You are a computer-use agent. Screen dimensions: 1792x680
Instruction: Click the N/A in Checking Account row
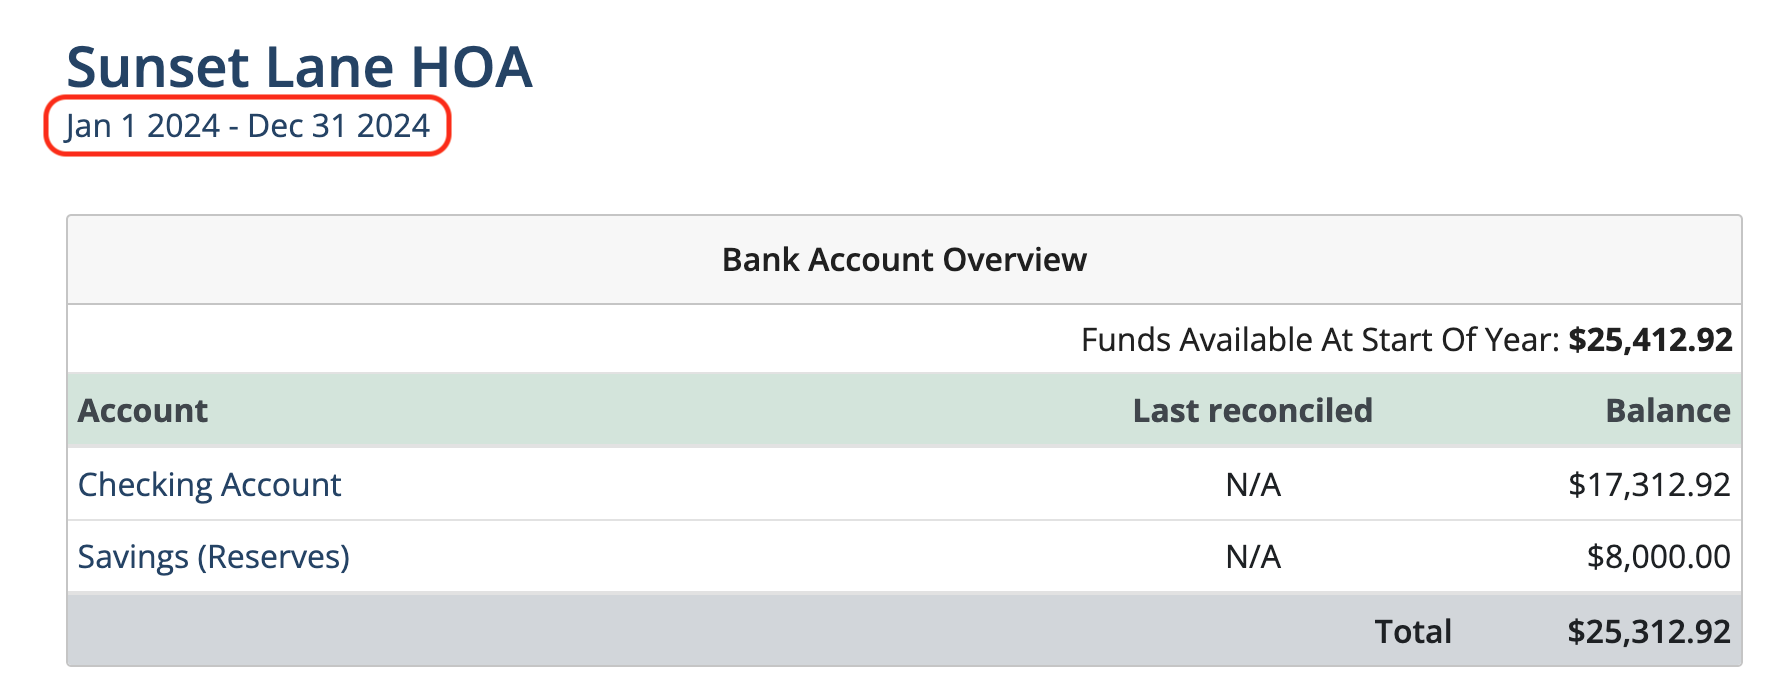[x=1253, y=485]
